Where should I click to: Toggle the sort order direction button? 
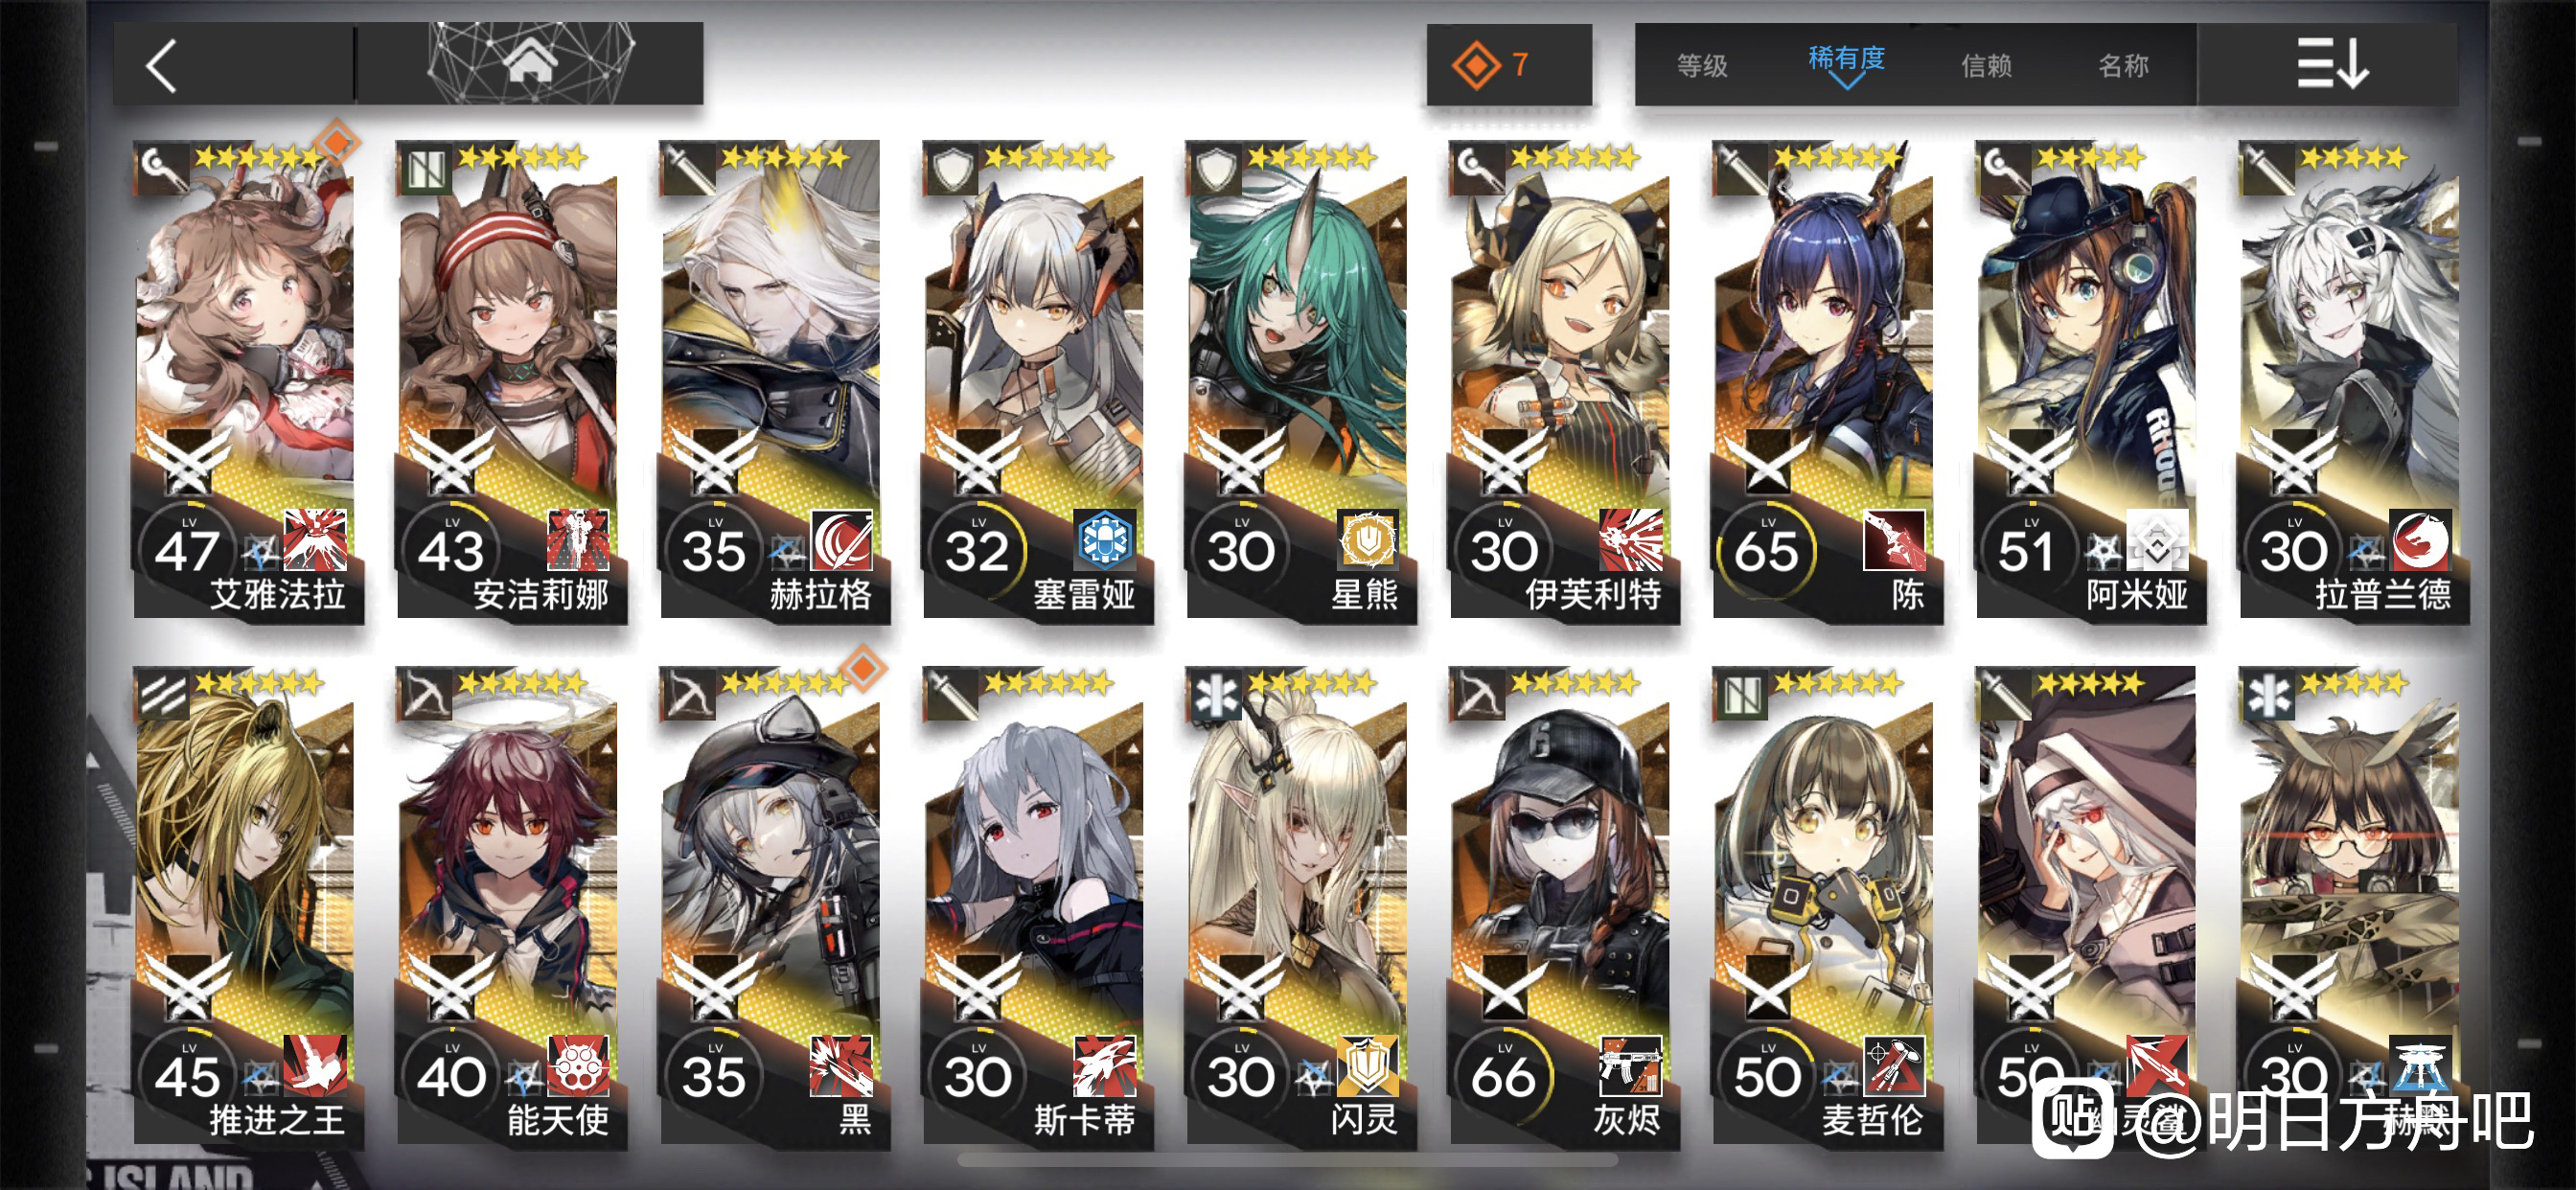2329,65
